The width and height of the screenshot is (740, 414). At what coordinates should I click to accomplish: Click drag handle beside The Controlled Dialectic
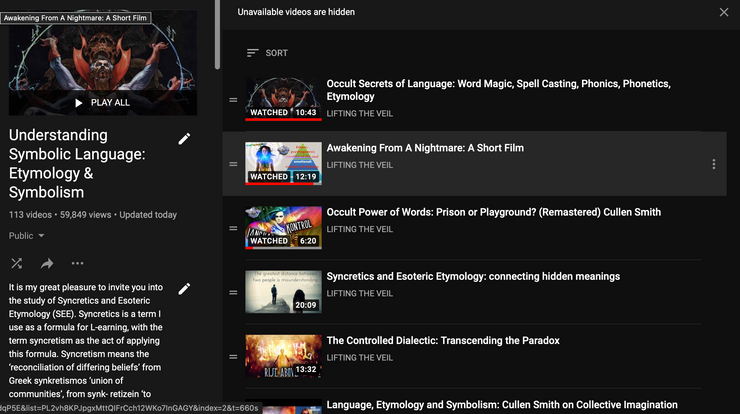pos(233,356)
